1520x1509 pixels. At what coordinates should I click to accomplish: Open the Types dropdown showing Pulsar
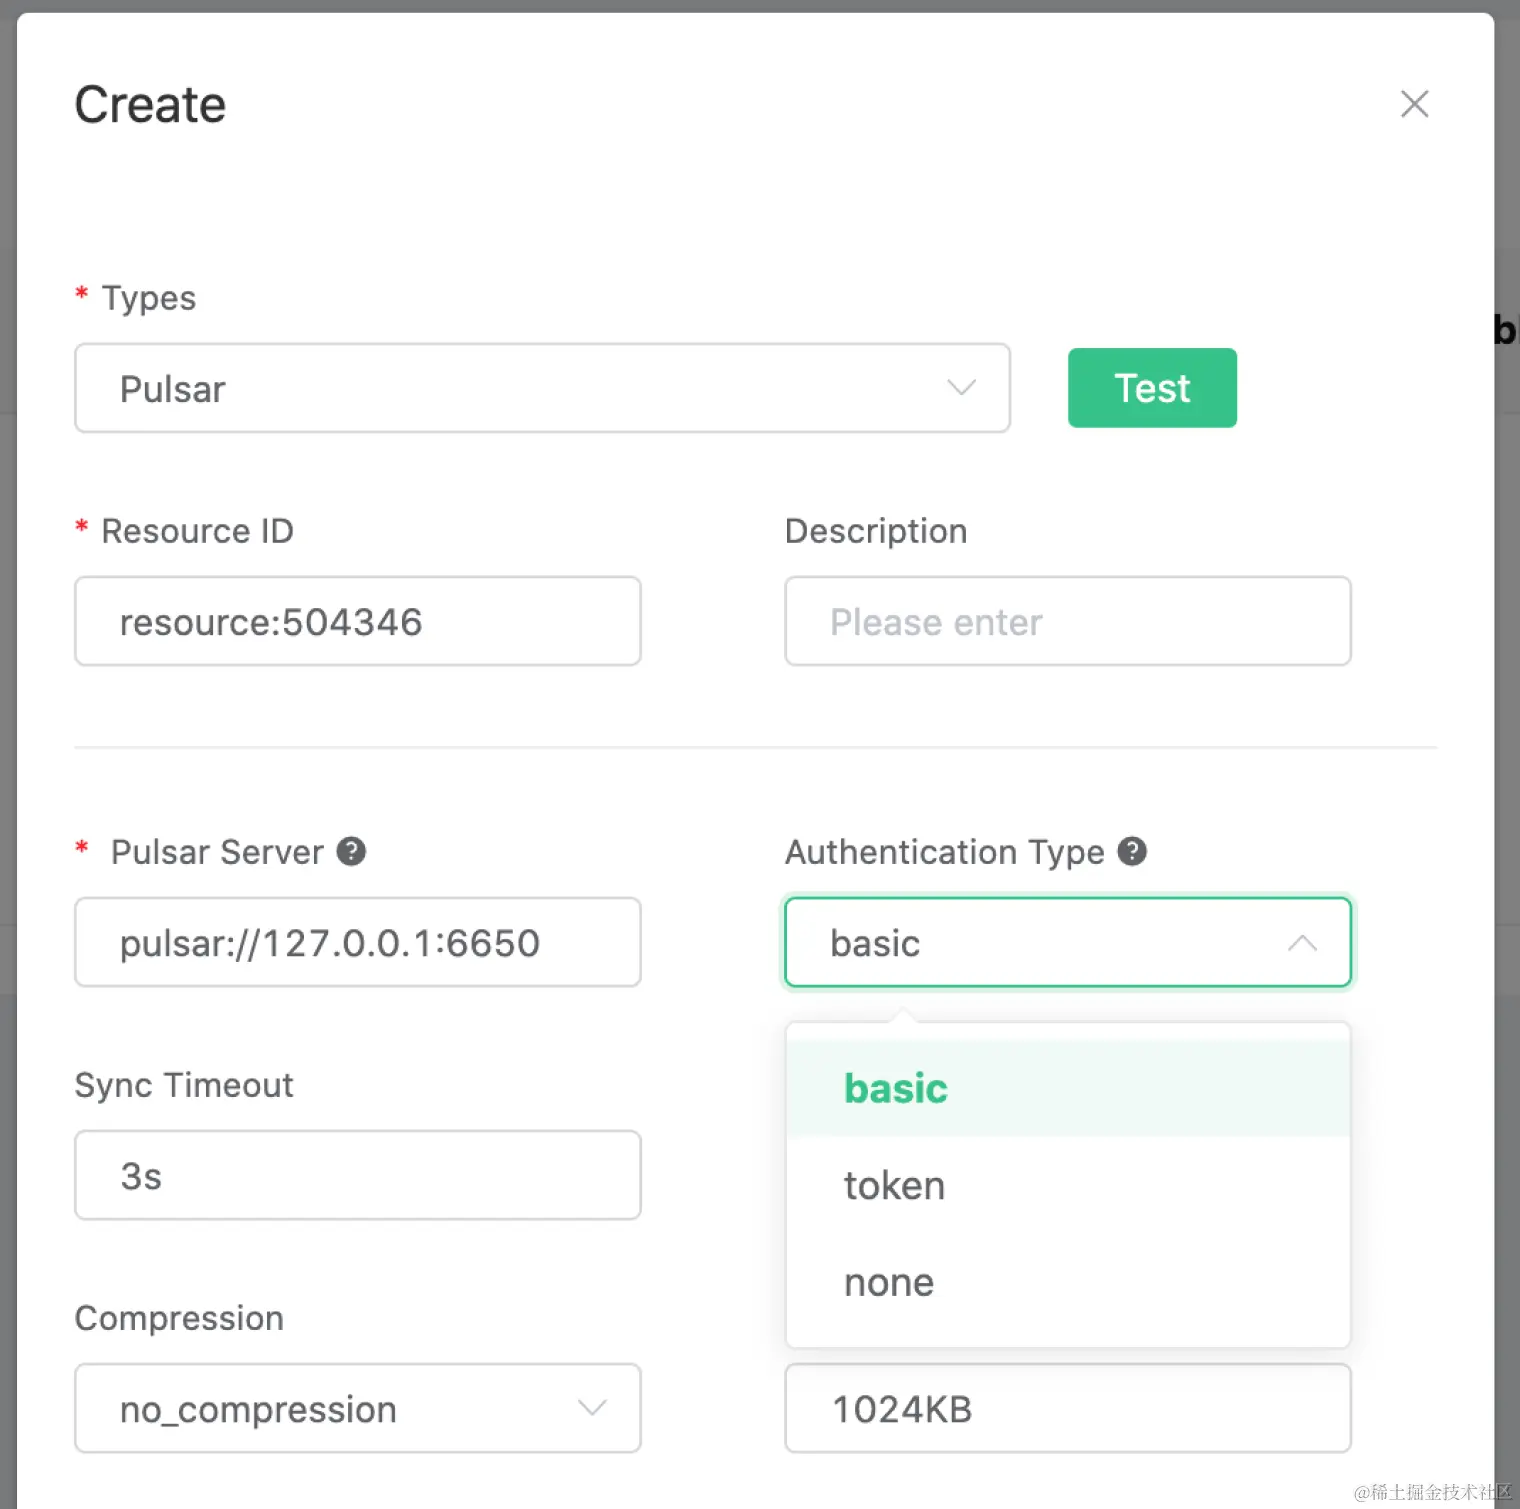[x=542, y=388]
